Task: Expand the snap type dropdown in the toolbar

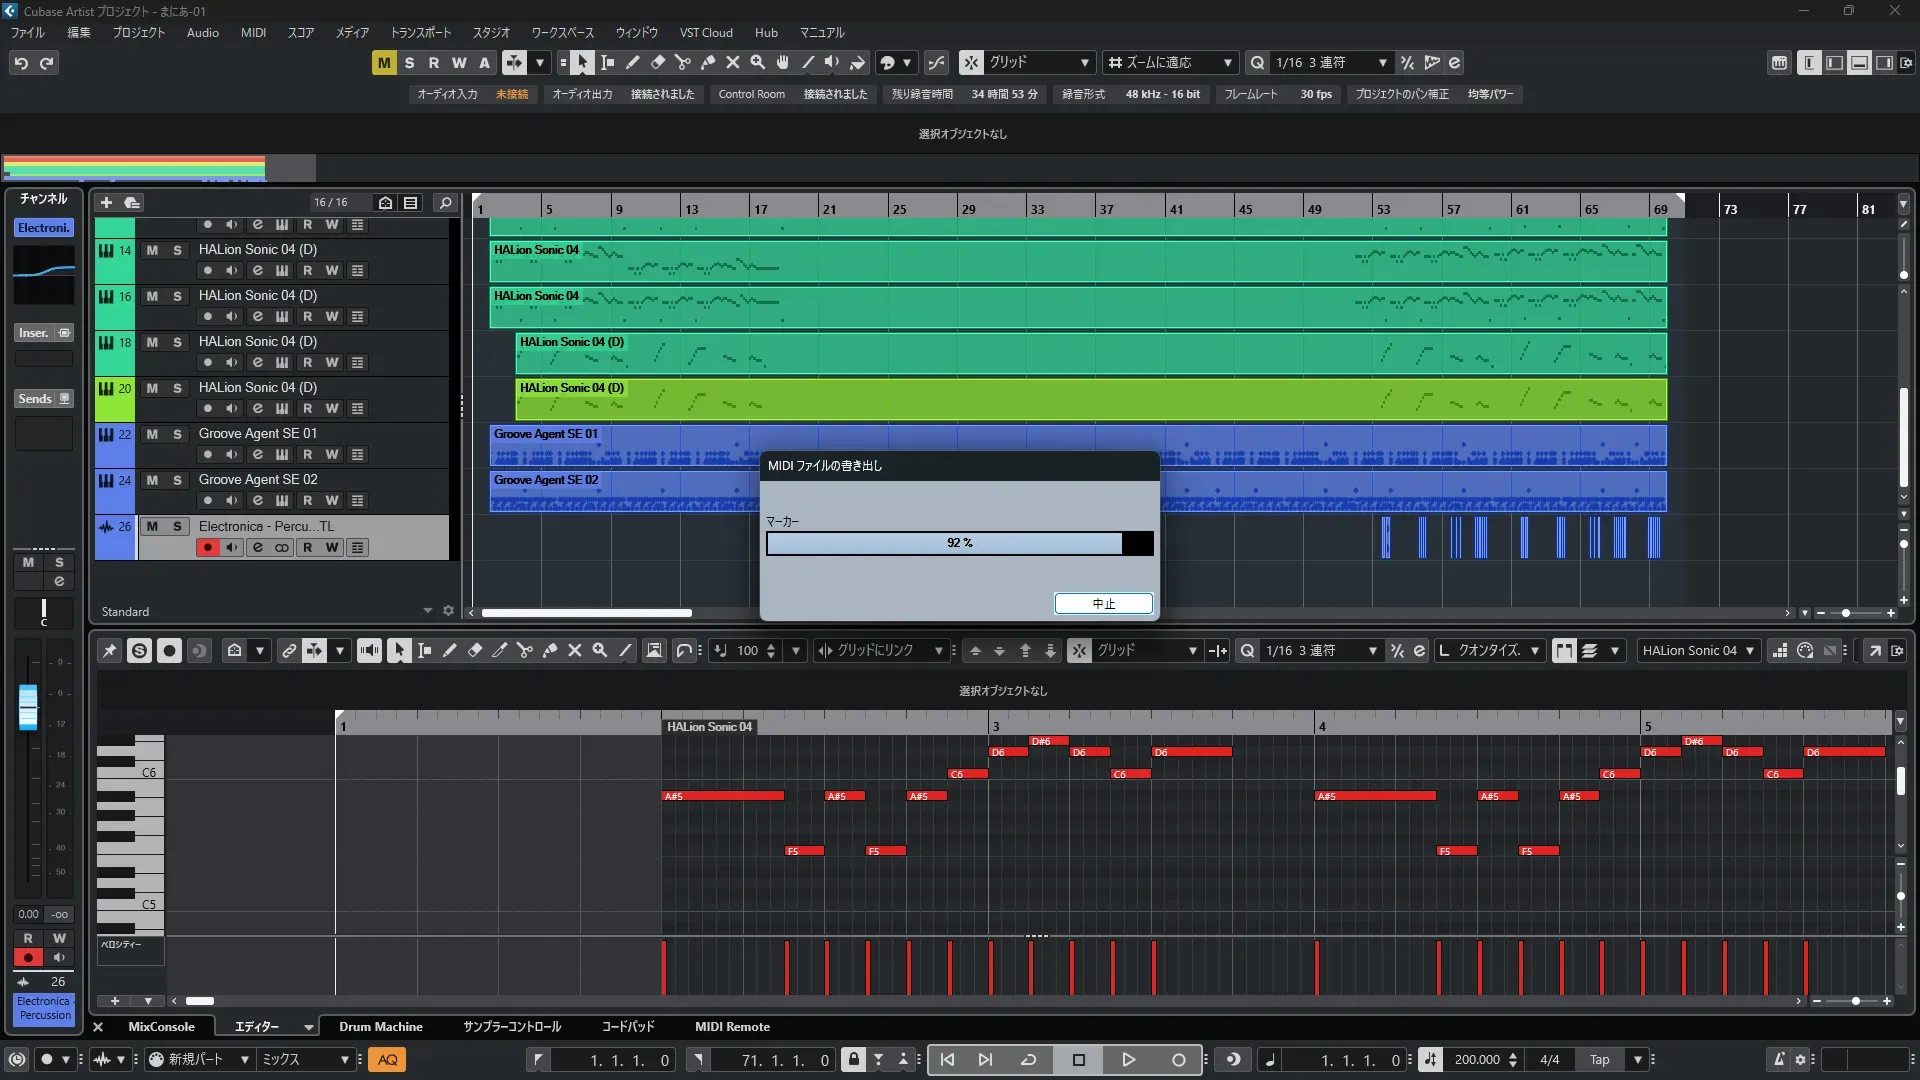Action: click(1038, 62)
